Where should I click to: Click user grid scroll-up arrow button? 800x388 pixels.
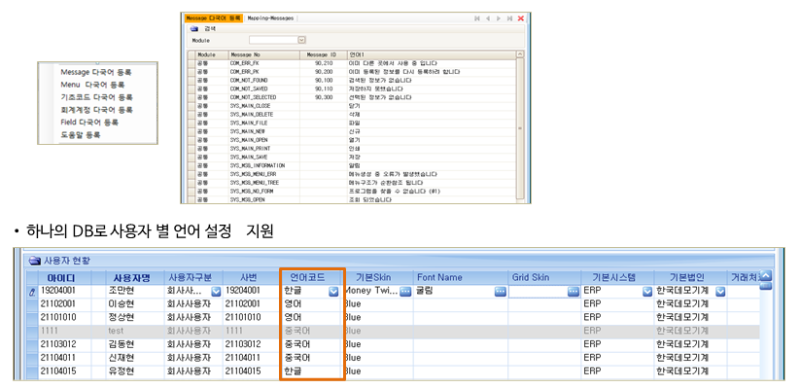(766, 276)
